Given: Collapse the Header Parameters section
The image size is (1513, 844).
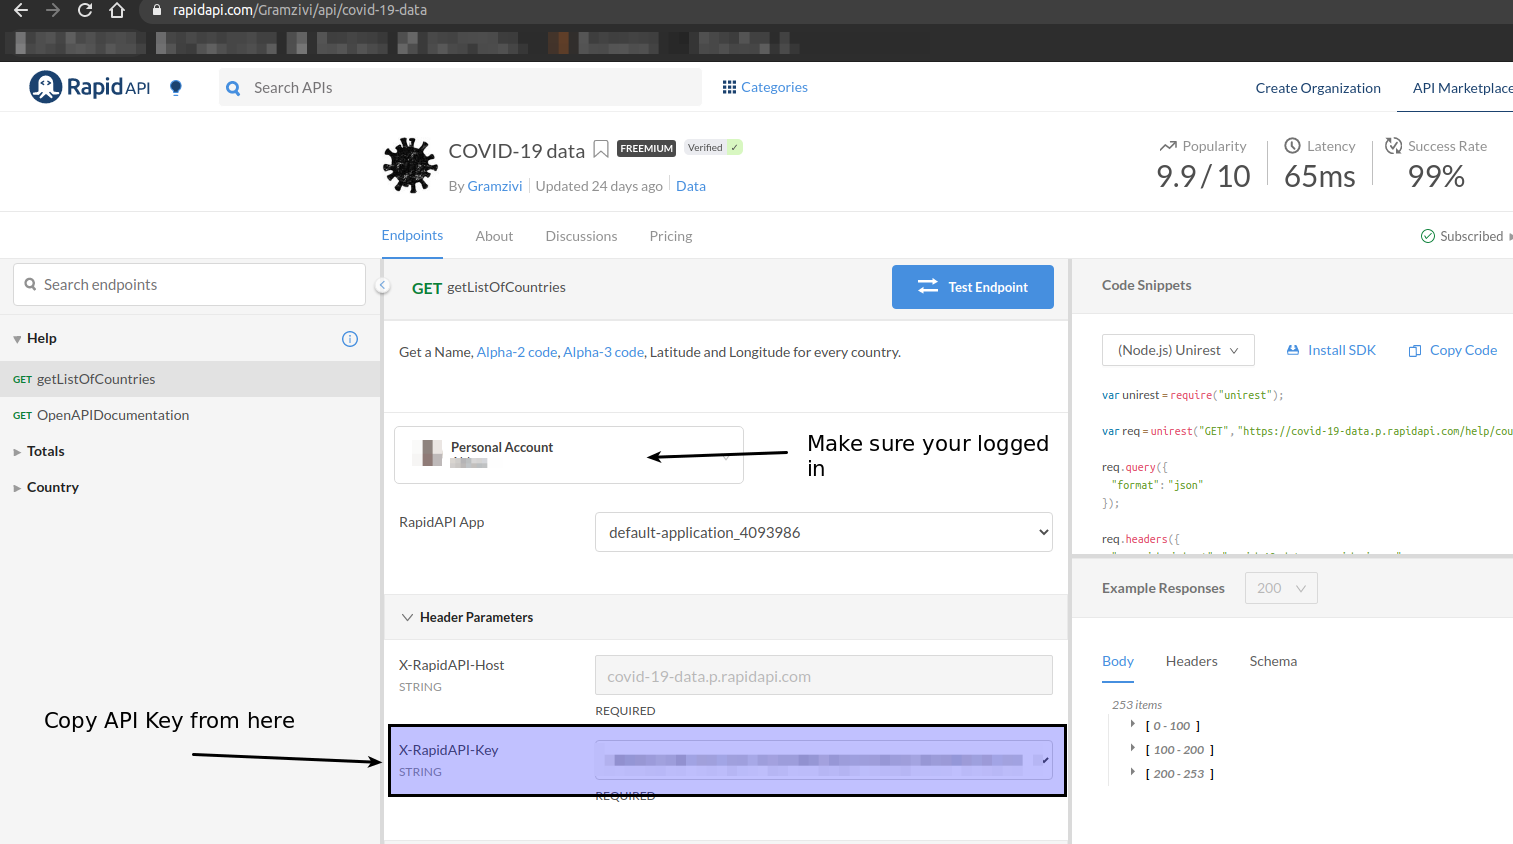Looking at the screenshot, I should click(x=407, y=617).
